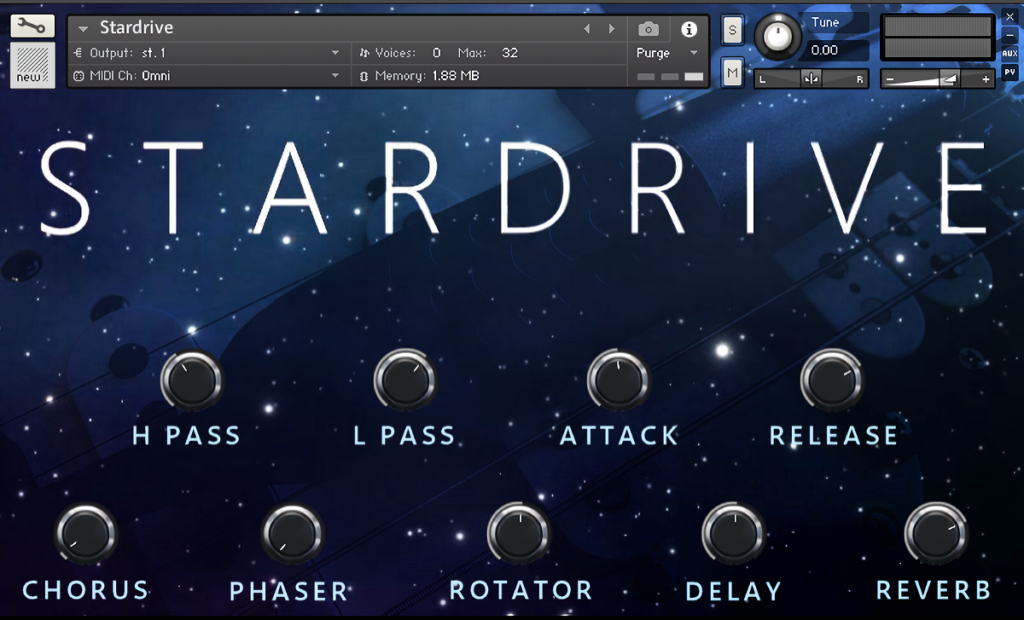The image size is (1024, 620).
Task: Show instrument info with the i icon
Action: tap(689, 29)
